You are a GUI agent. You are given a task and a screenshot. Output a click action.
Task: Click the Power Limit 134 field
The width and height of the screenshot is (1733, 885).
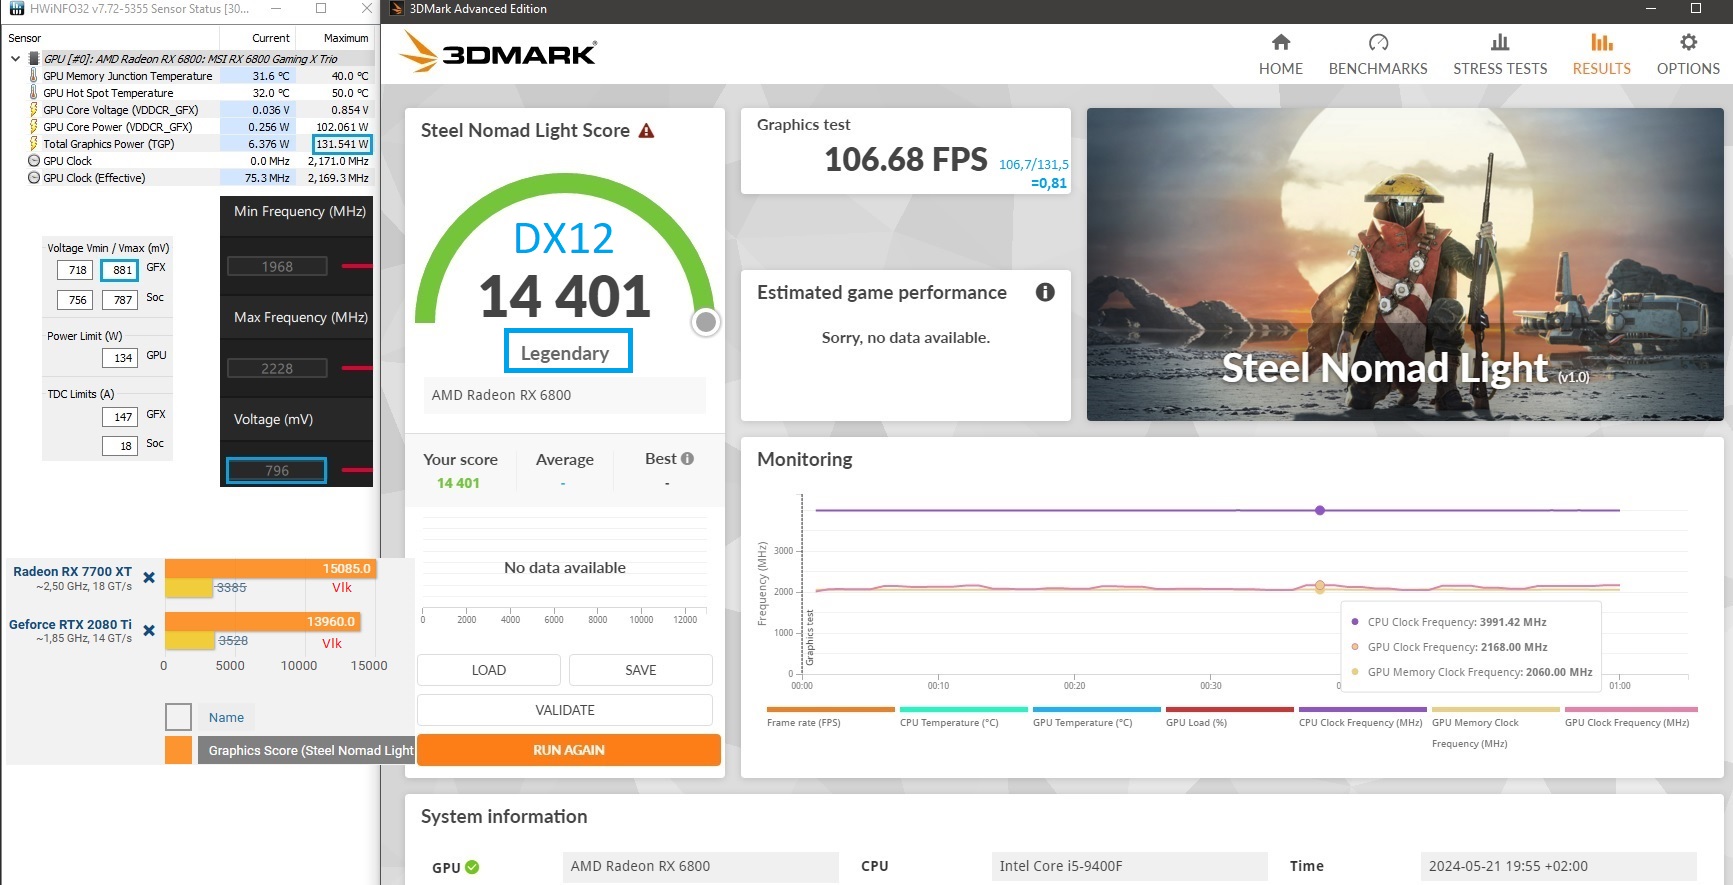click(x=119, y=358)
